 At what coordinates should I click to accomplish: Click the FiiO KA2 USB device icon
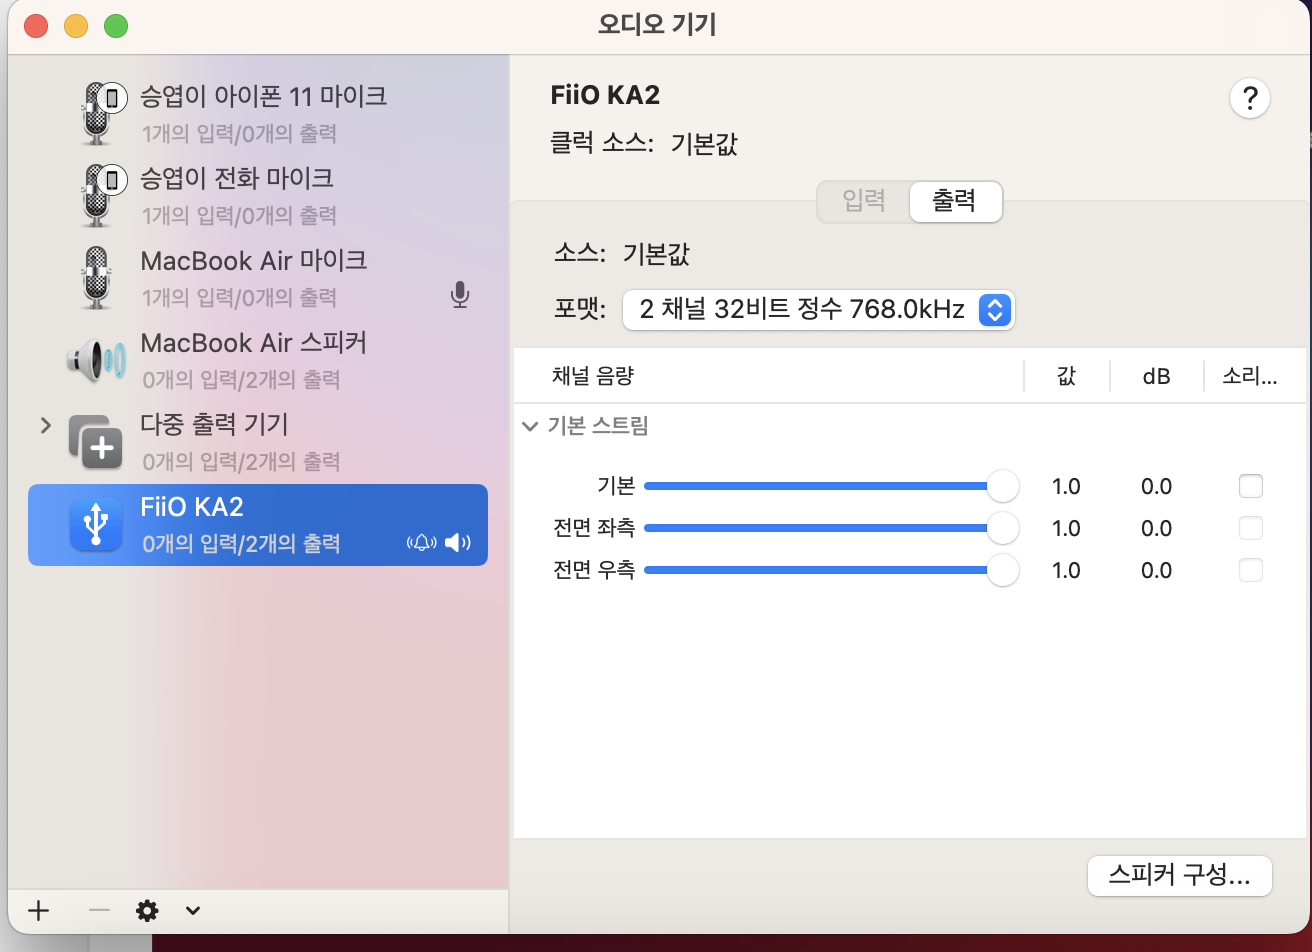(x=96, y=524)
